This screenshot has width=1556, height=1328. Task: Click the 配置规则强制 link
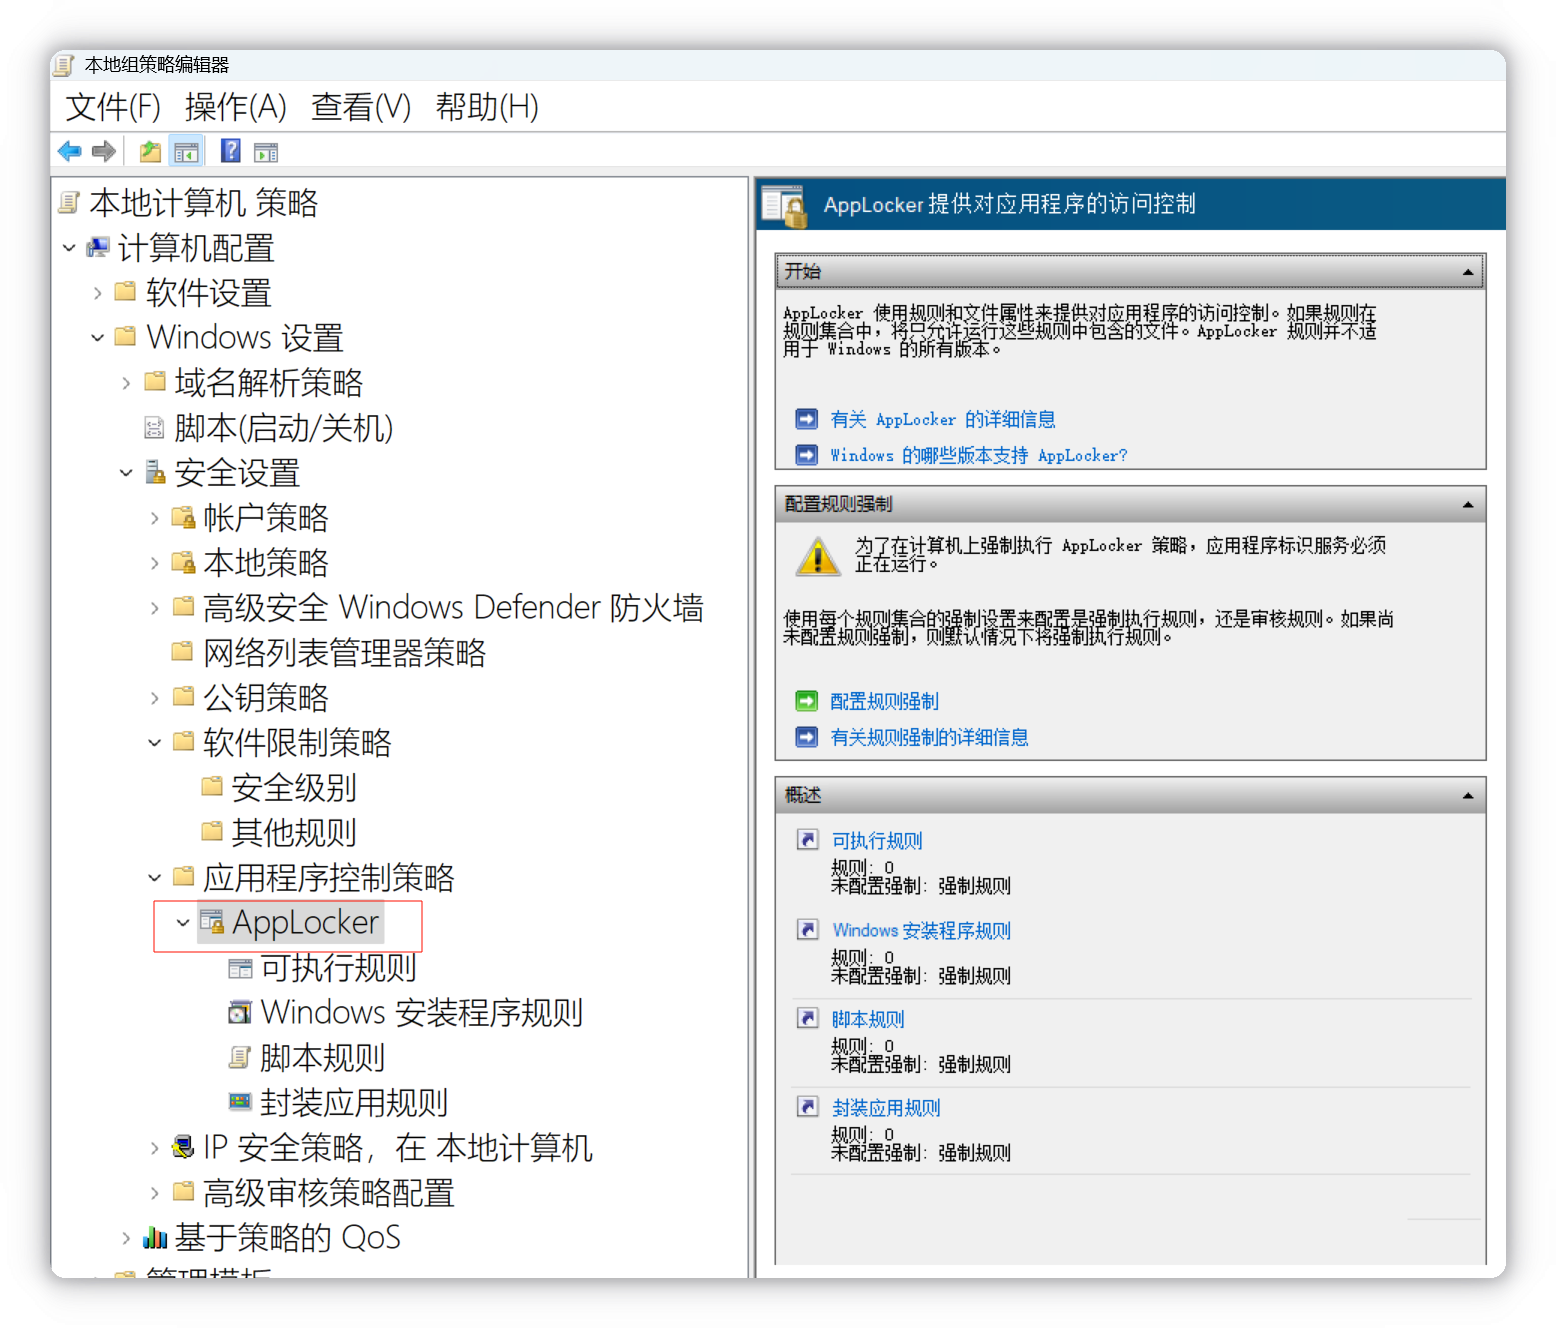pos(884,701)
